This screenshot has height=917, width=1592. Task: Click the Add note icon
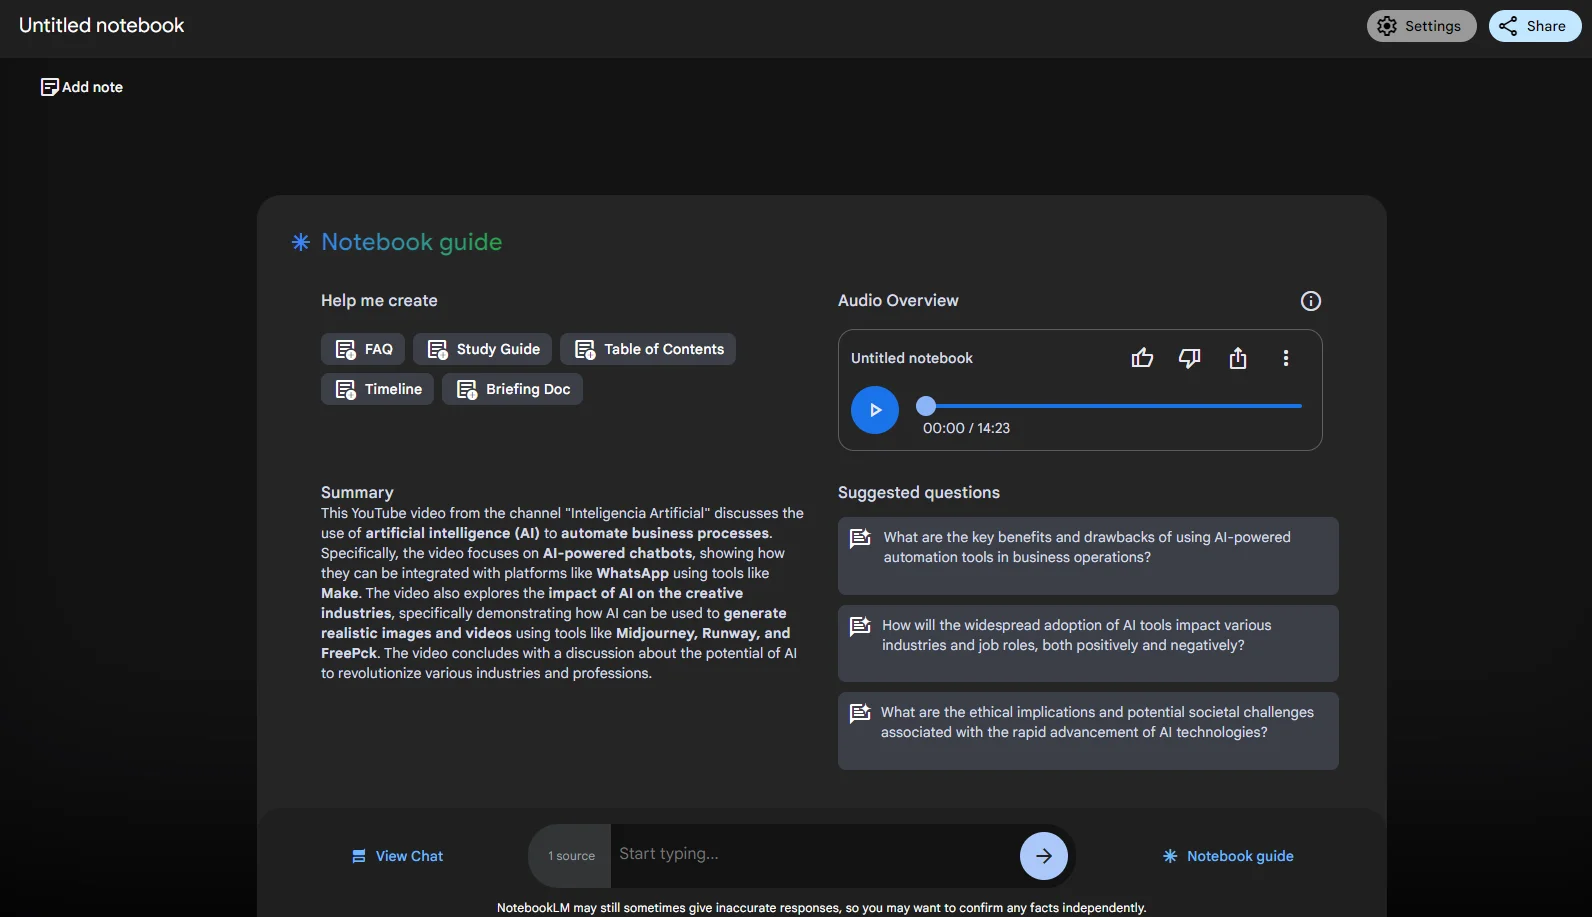pos(49,87)
